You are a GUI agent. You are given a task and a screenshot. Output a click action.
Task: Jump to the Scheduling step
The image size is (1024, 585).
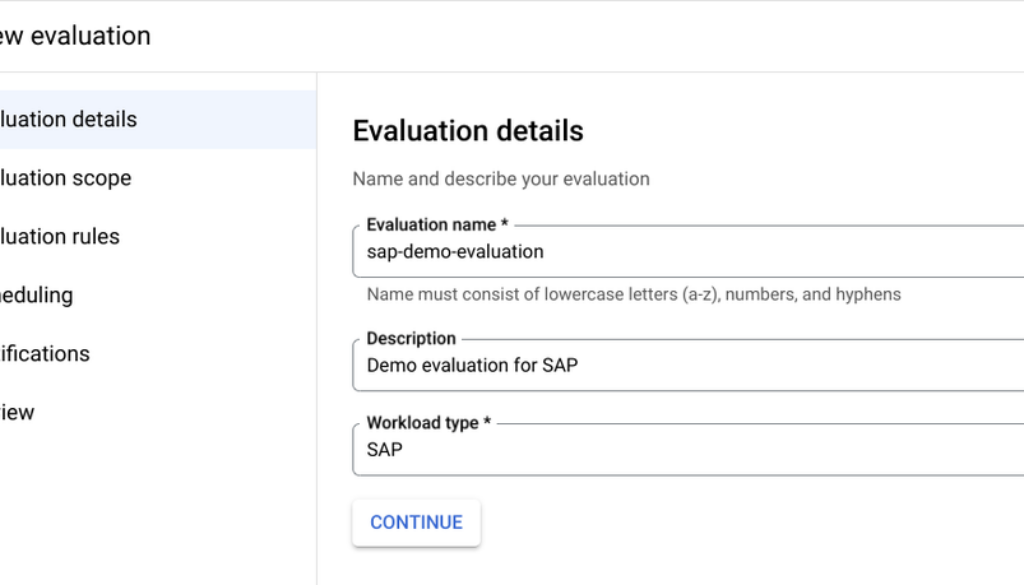click(x=37, y=295)
